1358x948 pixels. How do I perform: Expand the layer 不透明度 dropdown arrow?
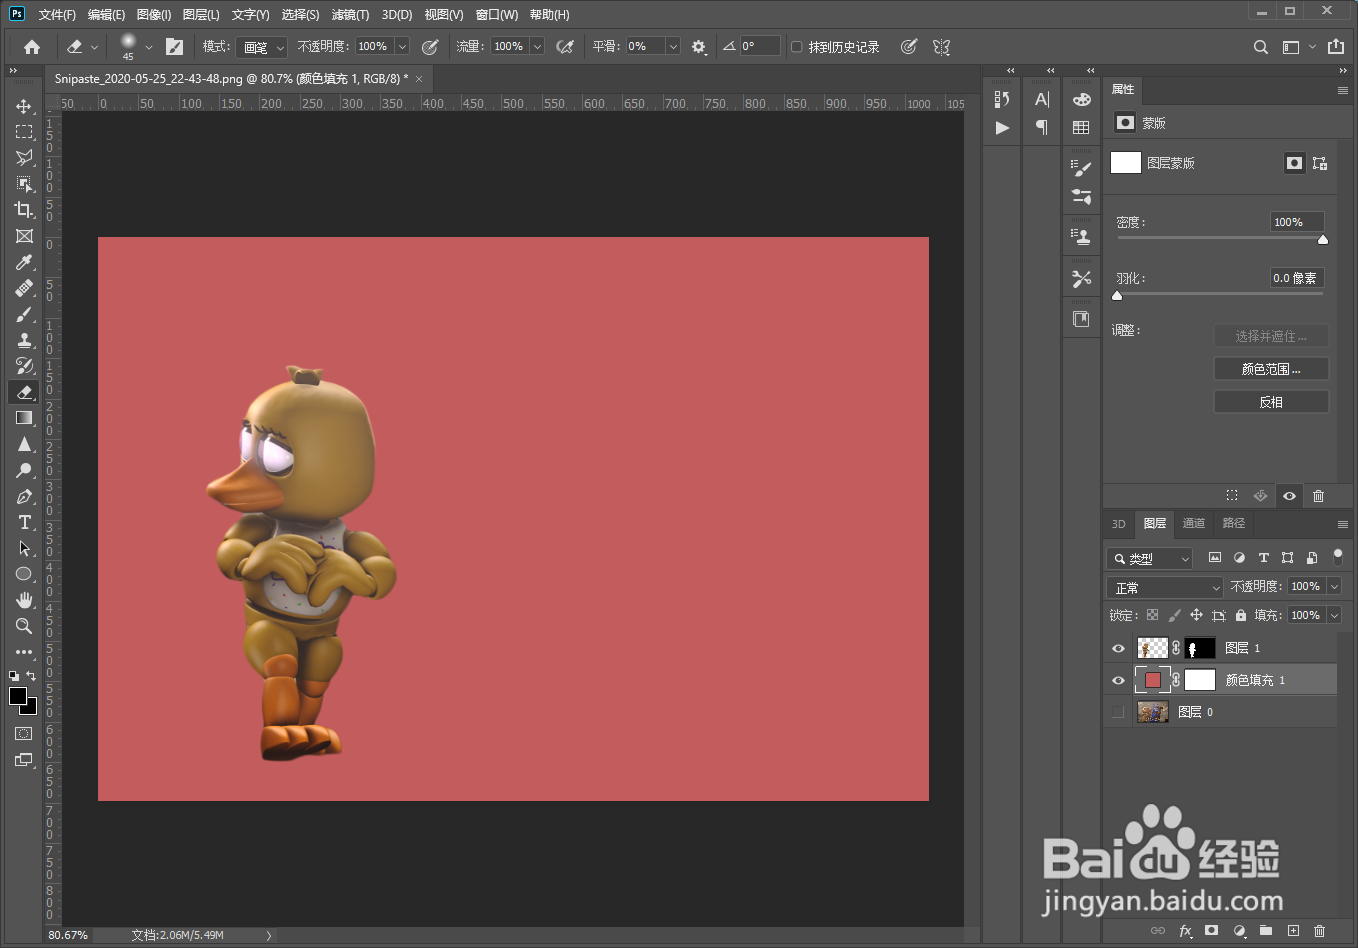point(1334,587)
